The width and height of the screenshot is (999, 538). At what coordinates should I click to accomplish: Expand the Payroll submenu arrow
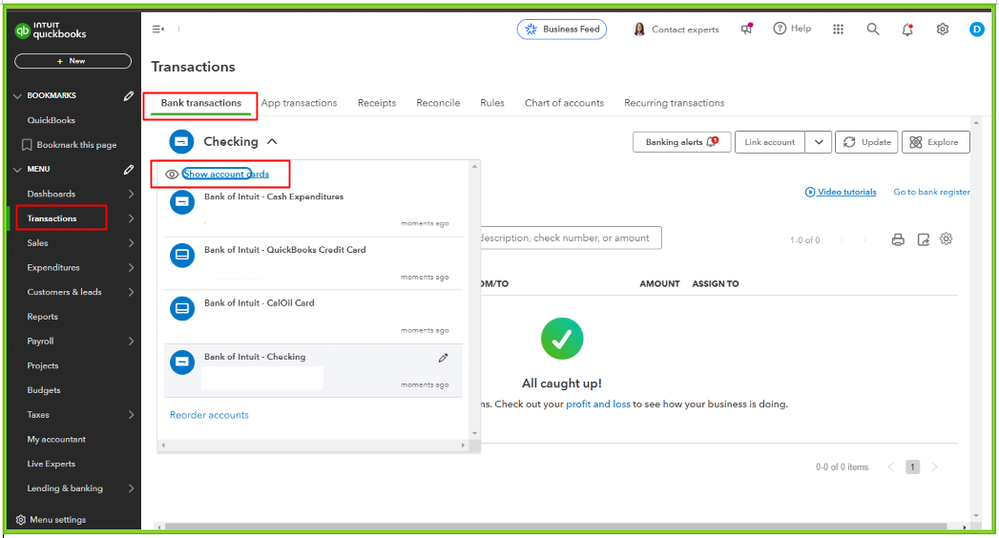click(x=131, y=341)
